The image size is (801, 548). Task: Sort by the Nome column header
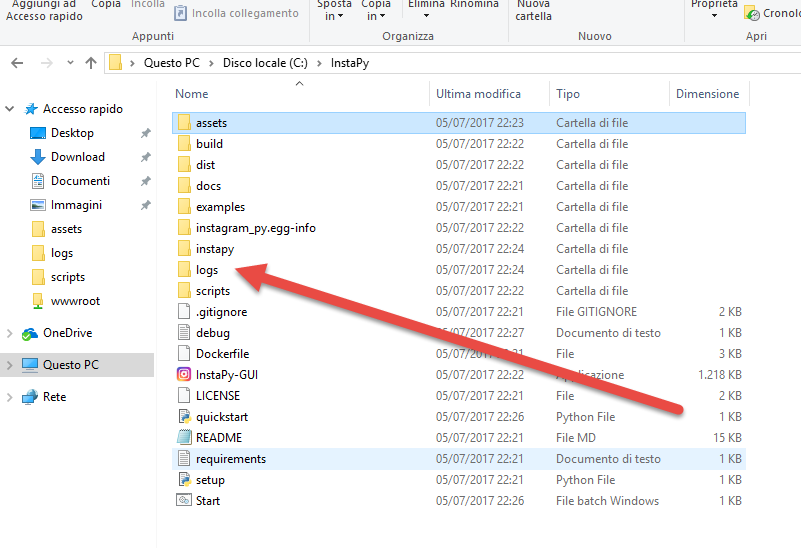[x=300, y=93]
